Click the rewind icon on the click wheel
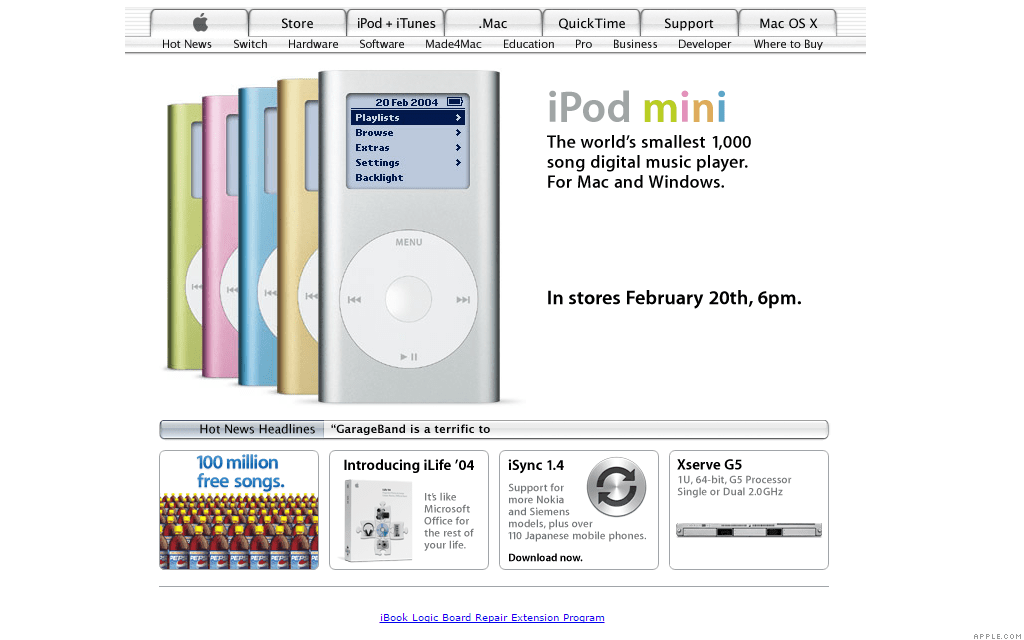 pyautogui.click(x=352, y=298)
